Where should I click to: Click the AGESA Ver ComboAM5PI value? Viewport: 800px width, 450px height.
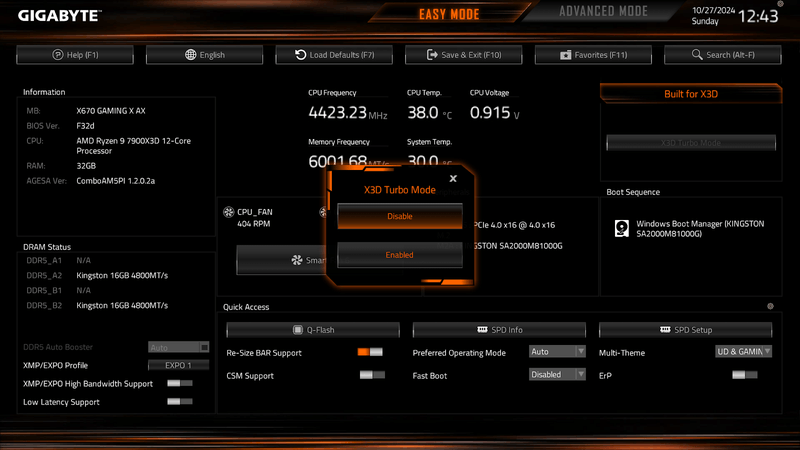(x=116, y=181)
